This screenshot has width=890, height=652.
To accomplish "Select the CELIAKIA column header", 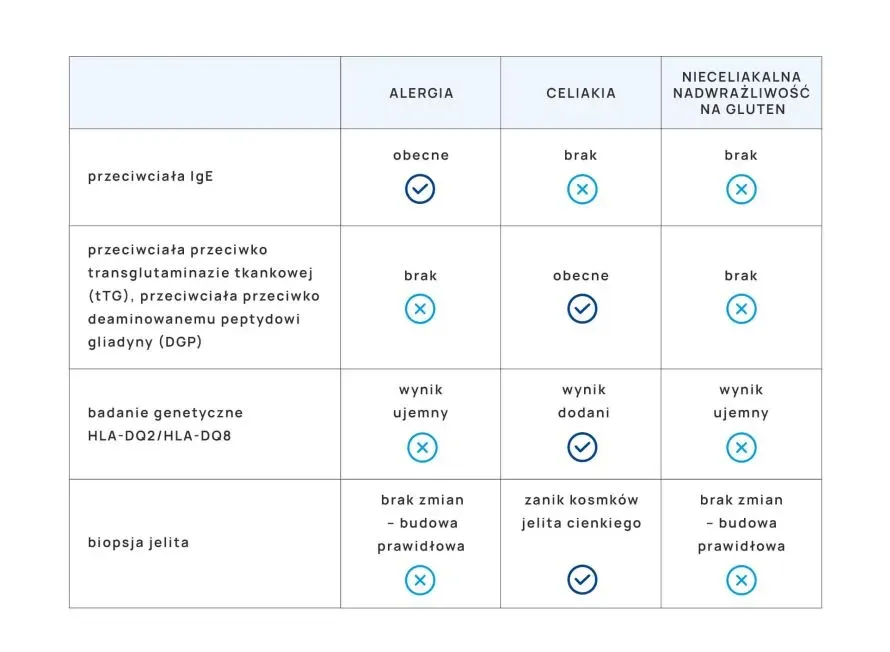I will click(581, 93).
